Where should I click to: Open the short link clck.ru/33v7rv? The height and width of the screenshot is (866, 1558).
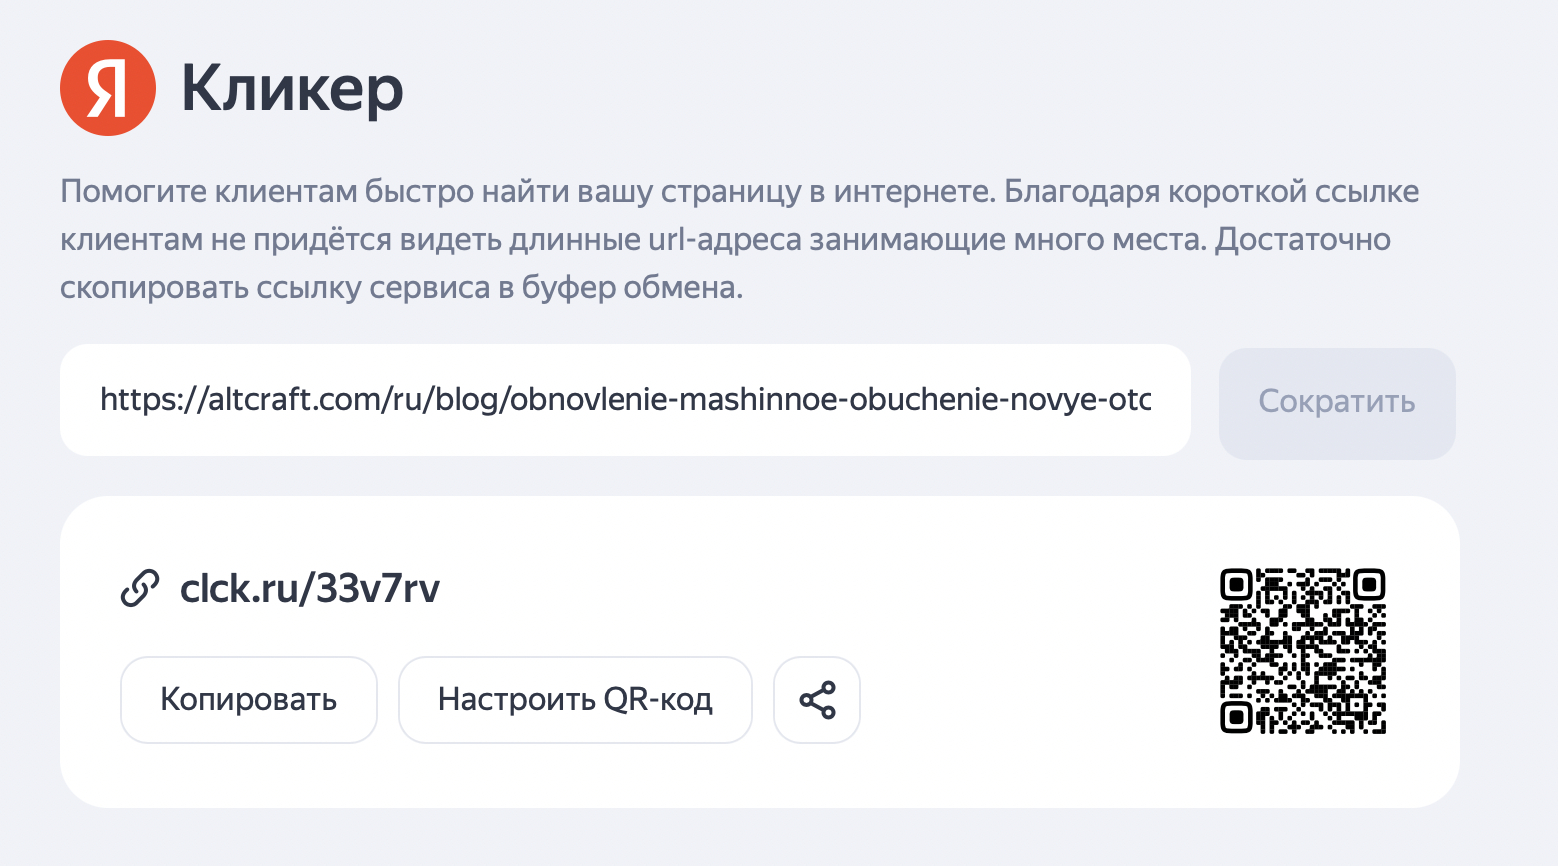[310, 588]
